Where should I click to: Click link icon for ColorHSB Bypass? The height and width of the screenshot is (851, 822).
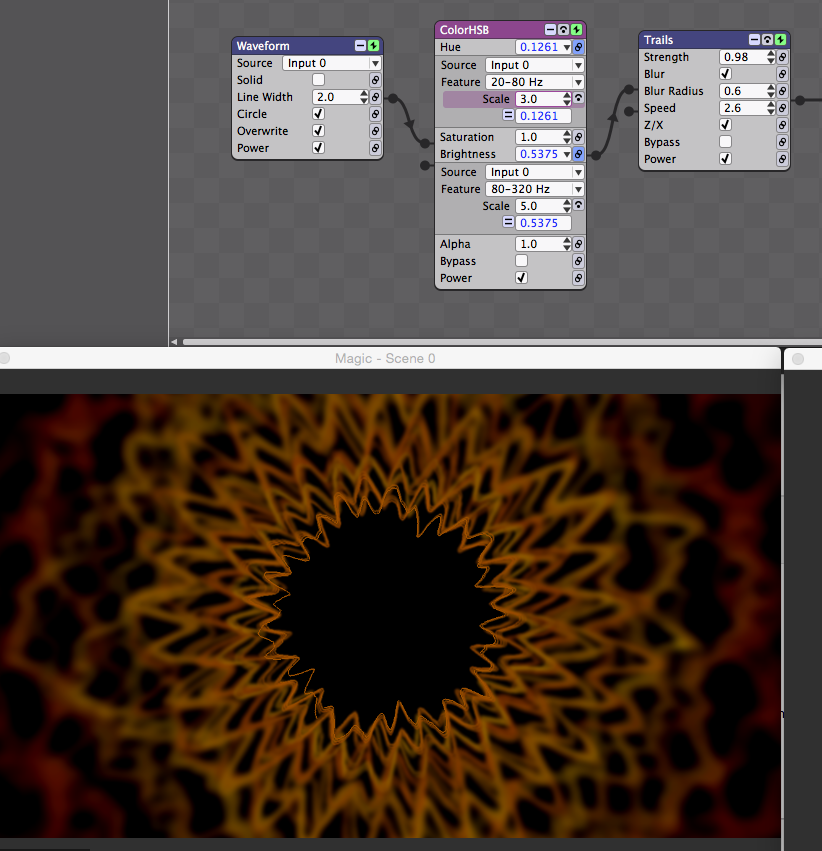578,261
